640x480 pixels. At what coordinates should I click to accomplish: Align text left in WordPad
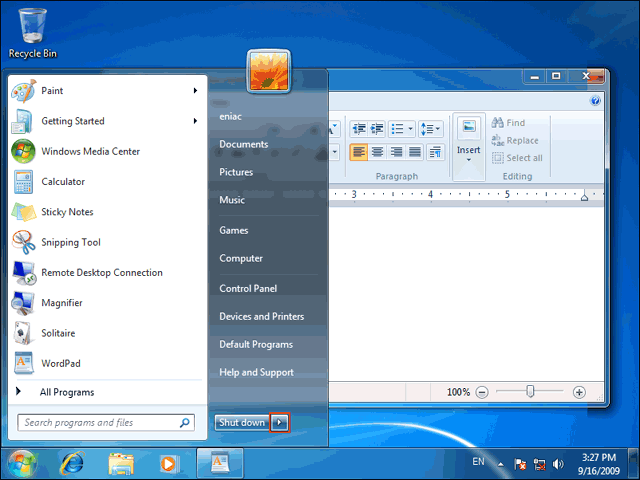tap(359, 152)
